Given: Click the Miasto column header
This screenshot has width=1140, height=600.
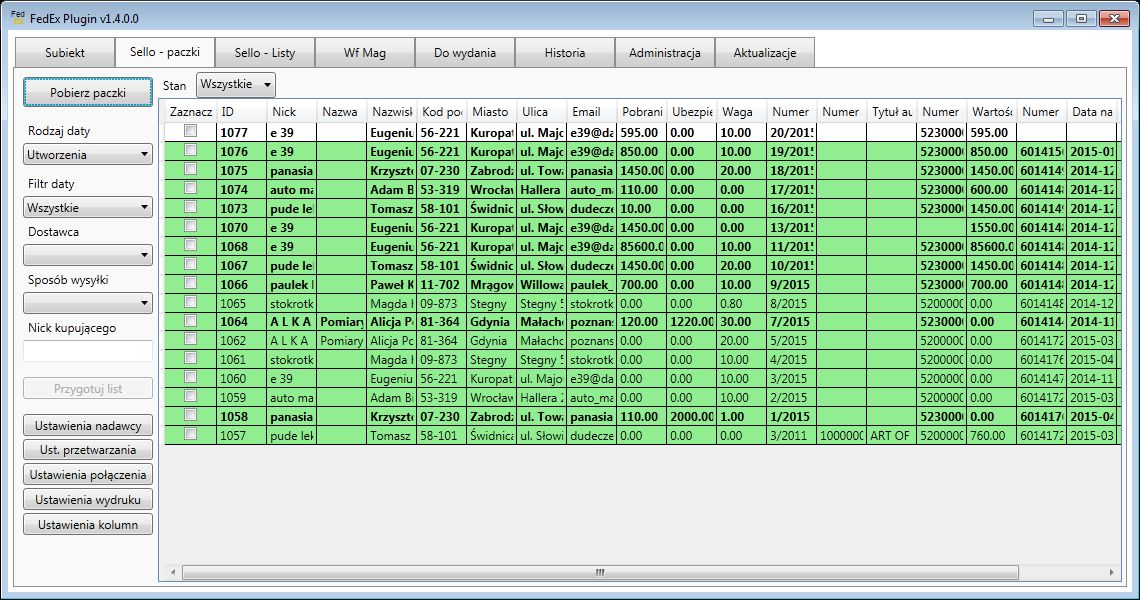Looking at the screenshot, I should click(x=491, y=111).
